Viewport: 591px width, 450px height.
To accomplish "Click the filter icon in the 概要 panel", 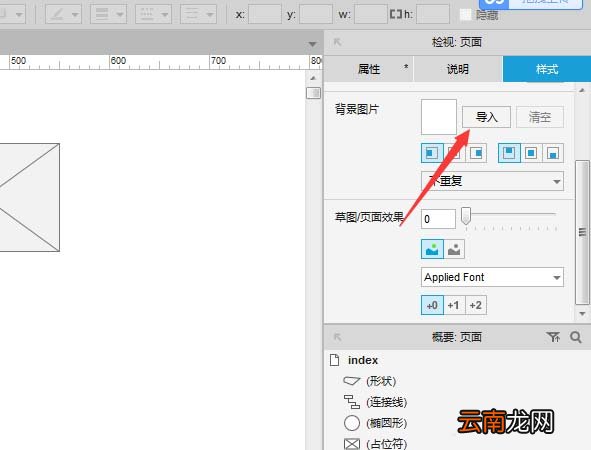I will (x=553, y=337).
